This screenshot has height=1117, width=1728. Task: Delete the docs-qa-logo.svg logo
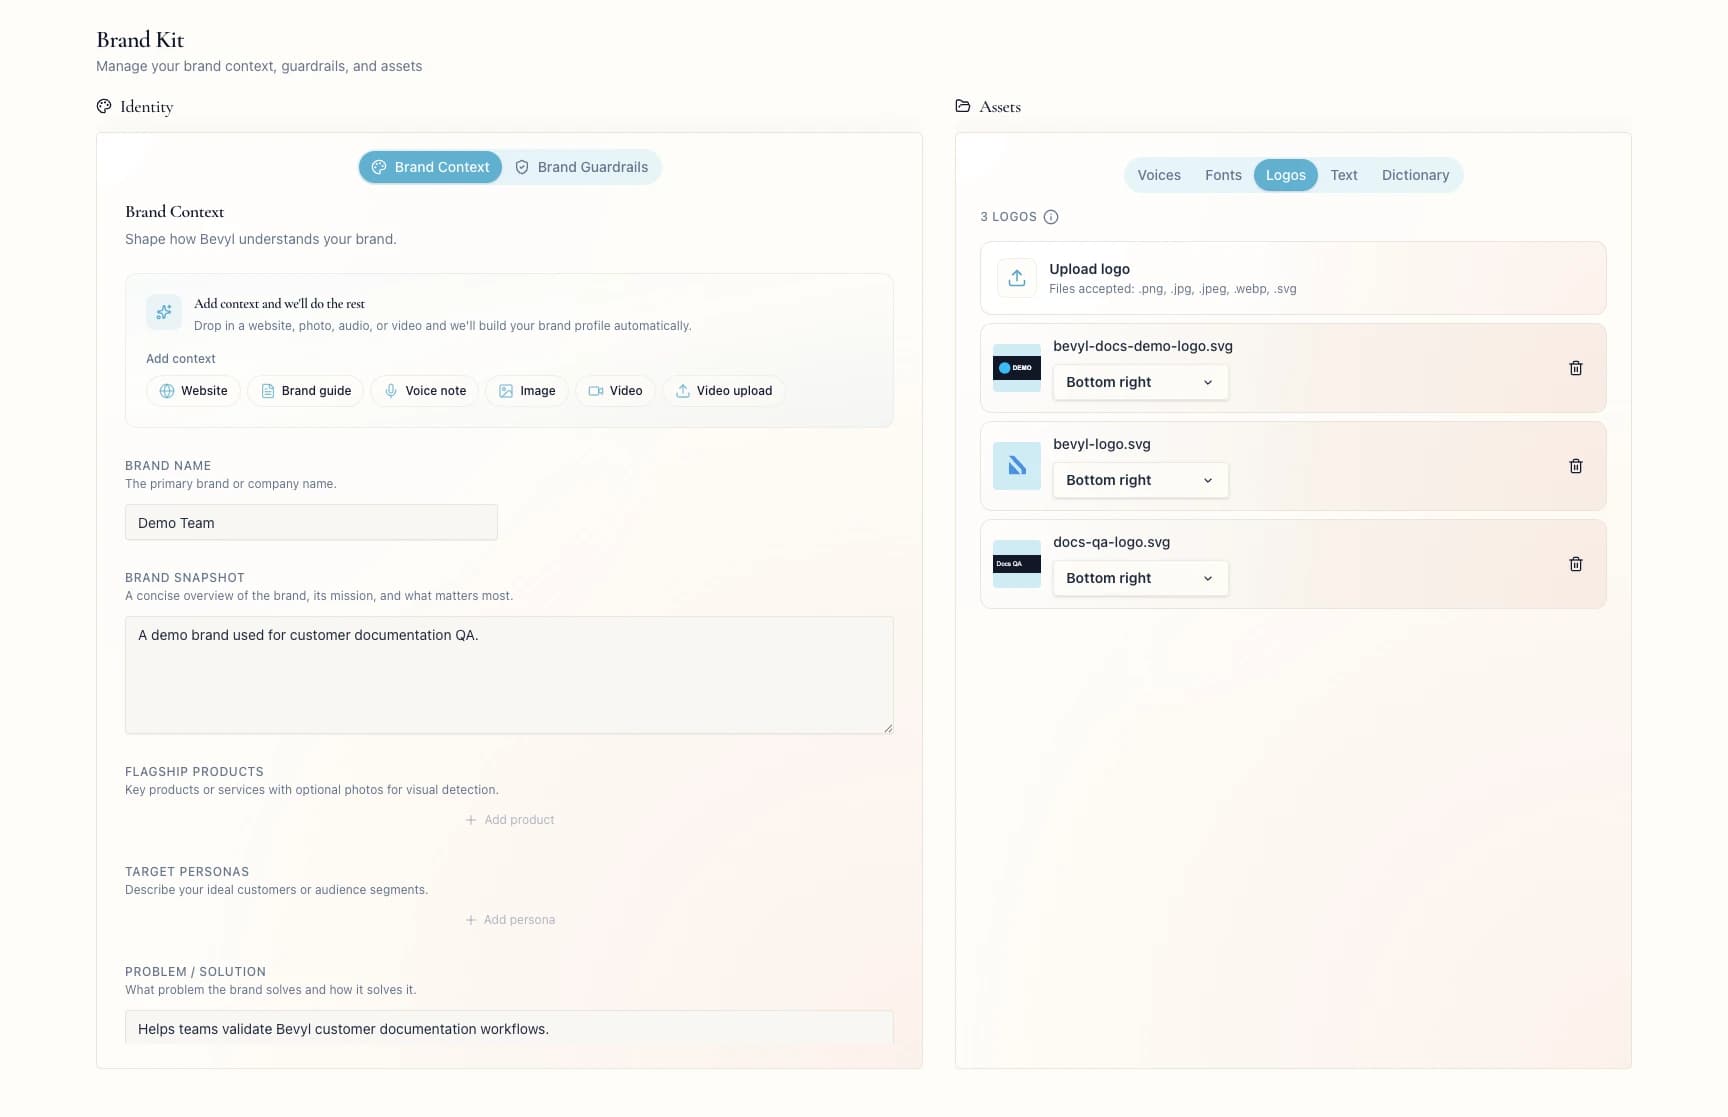tap(1575, 564)
